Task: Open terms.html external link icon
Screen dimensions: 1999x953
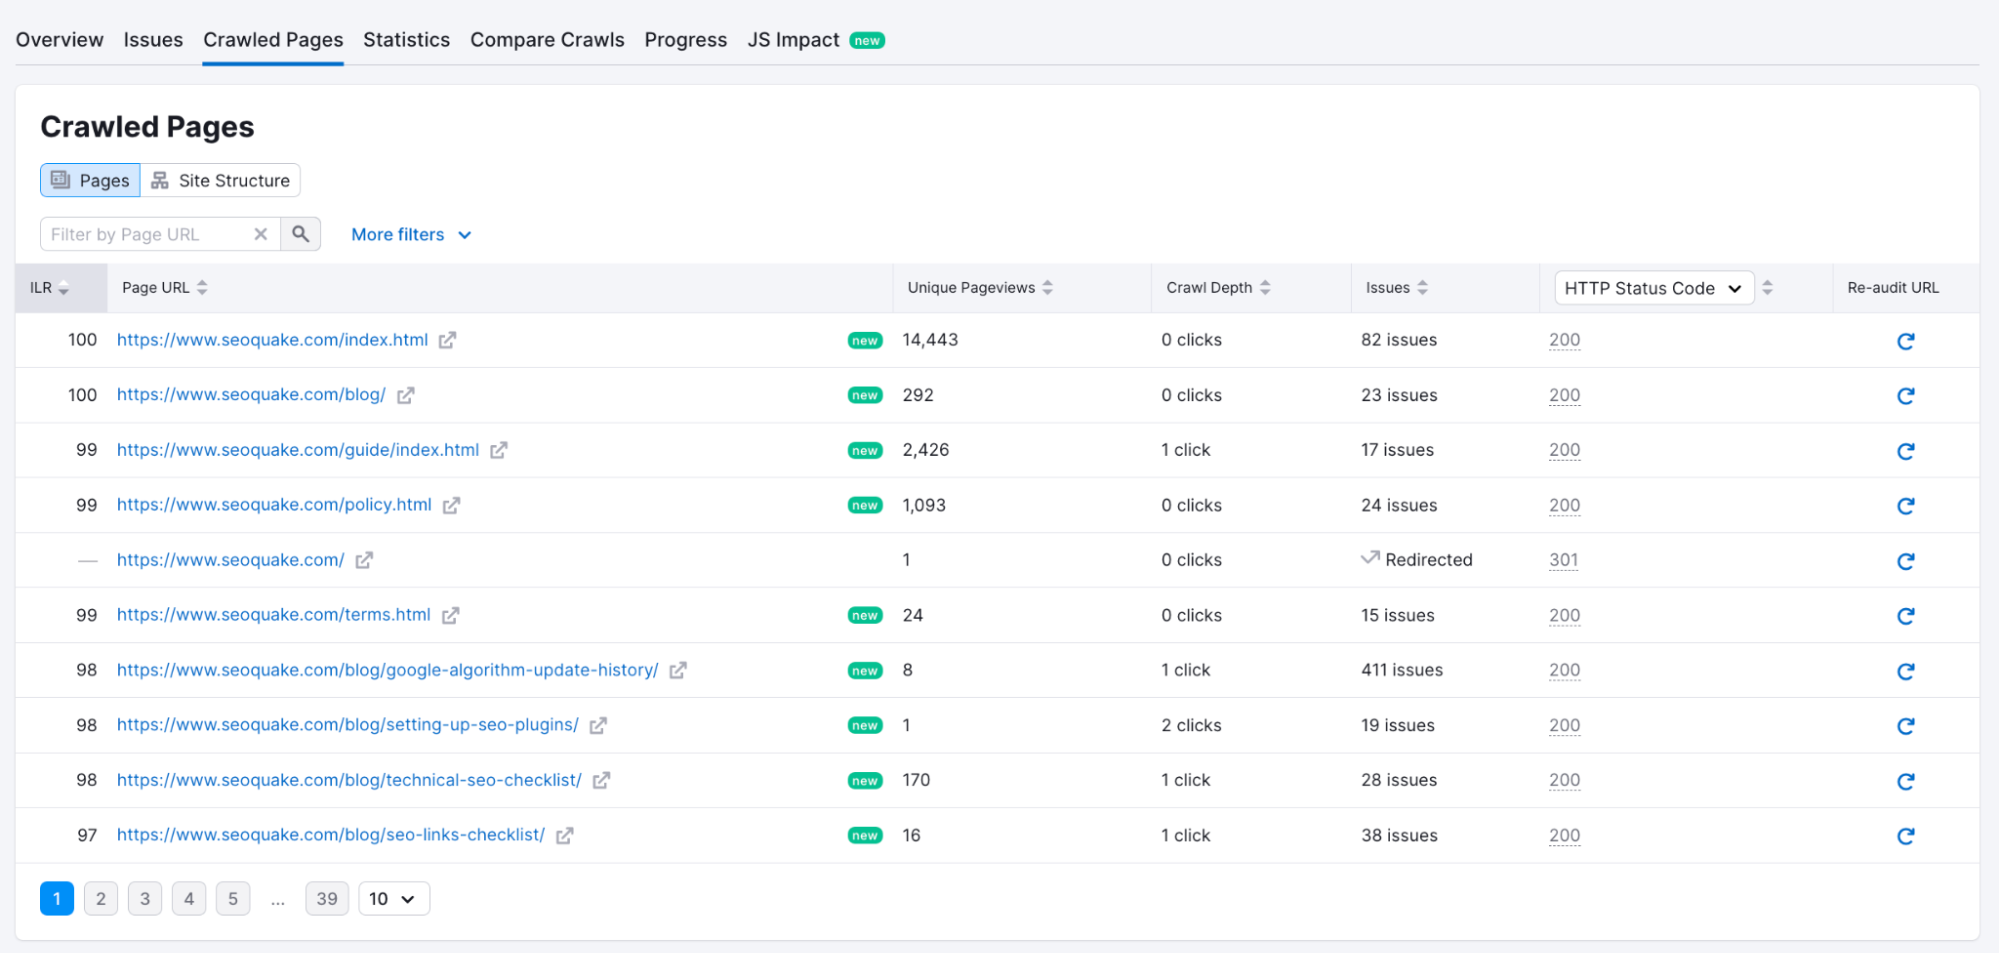Action: (450, 615)
